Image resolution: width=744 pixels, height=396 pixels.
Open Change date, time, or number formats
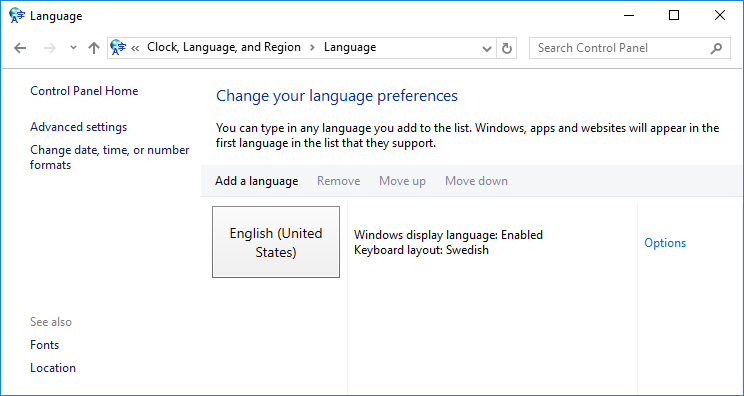(x=110, y=157)
